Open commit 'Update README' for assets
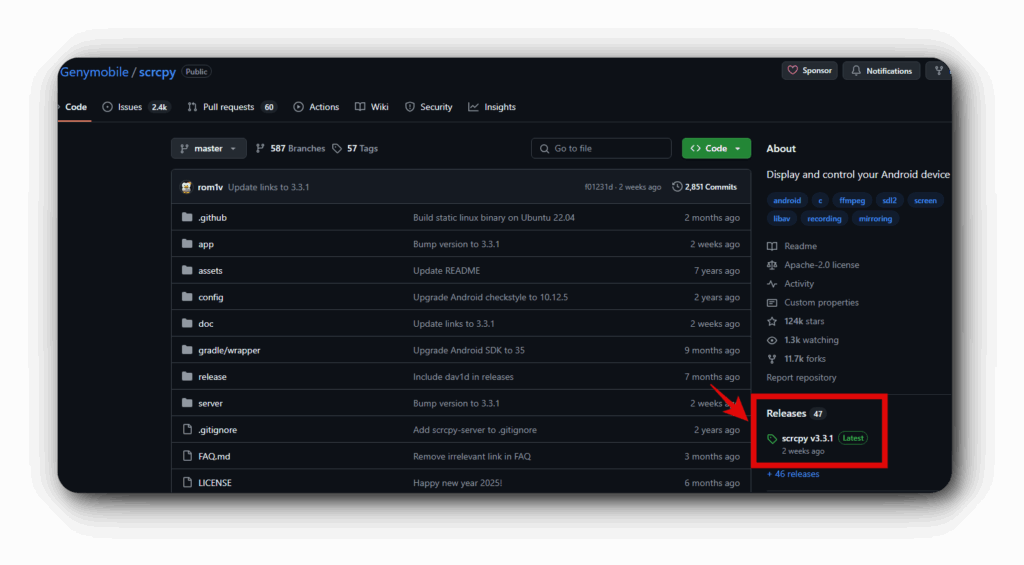The image size is (1024, 565). click(x=446, y=270)
